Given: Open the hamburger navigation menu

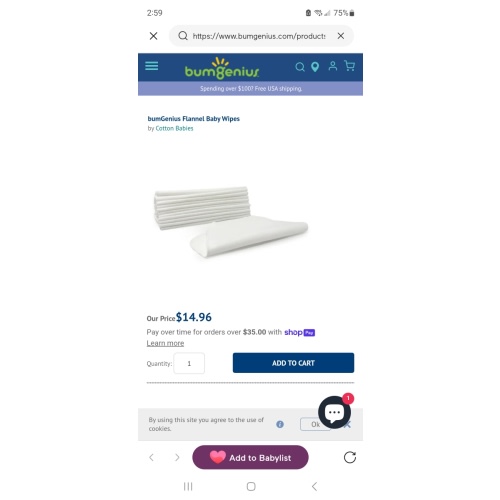Looking at the screenshot, I should (x=152, y=66).
